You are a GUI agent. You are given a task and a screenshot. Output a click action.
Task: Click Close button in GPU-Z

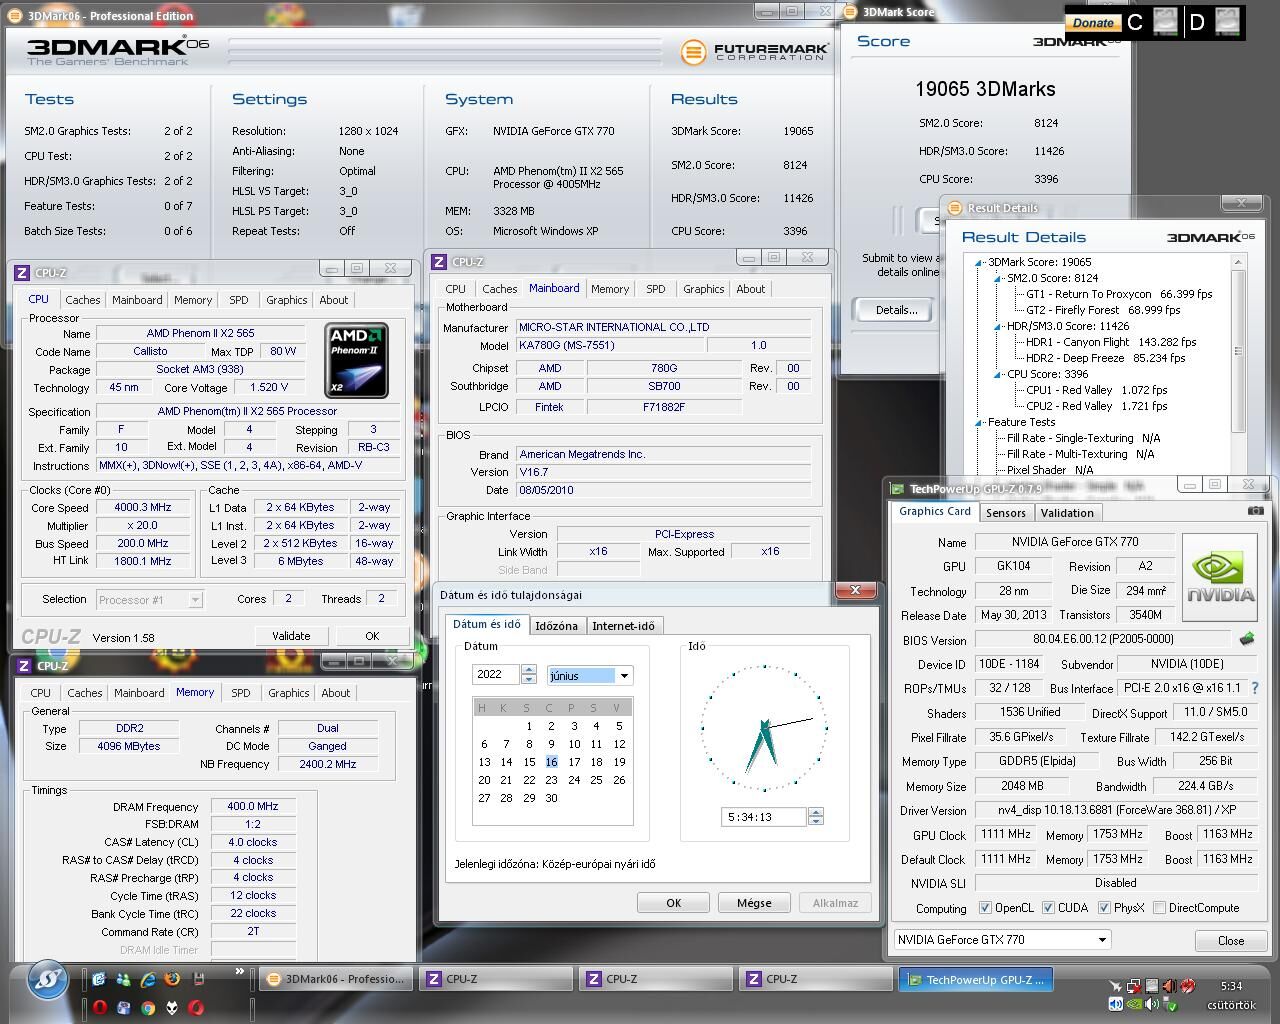tap(1231, 941)
